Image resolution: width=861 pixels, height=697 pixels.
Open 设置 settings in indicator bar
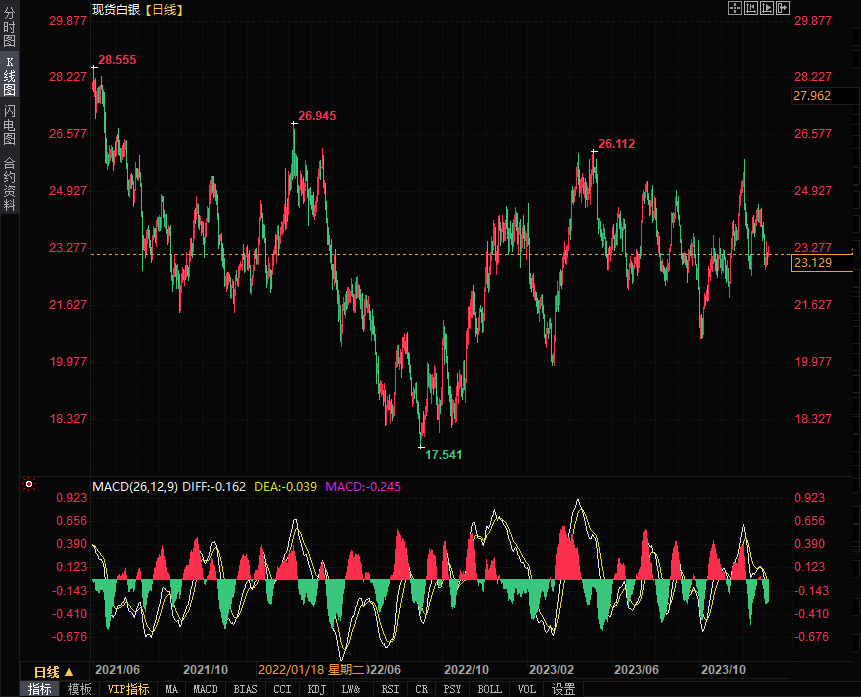(x=563, y=689)
